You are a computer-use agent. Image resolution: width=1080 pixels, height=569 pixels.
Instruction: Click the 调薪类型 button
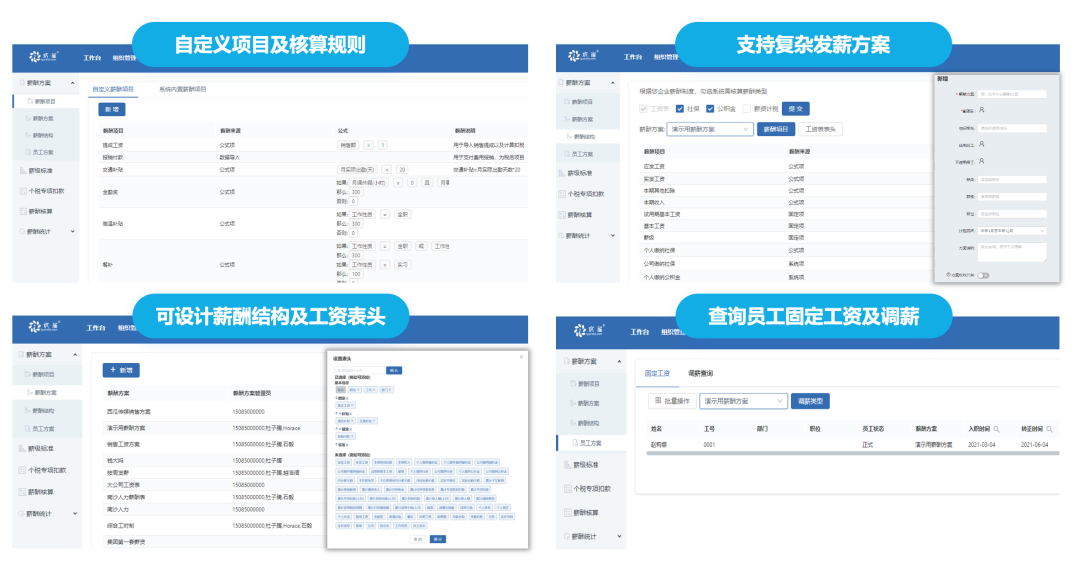(x=810, y=401)
